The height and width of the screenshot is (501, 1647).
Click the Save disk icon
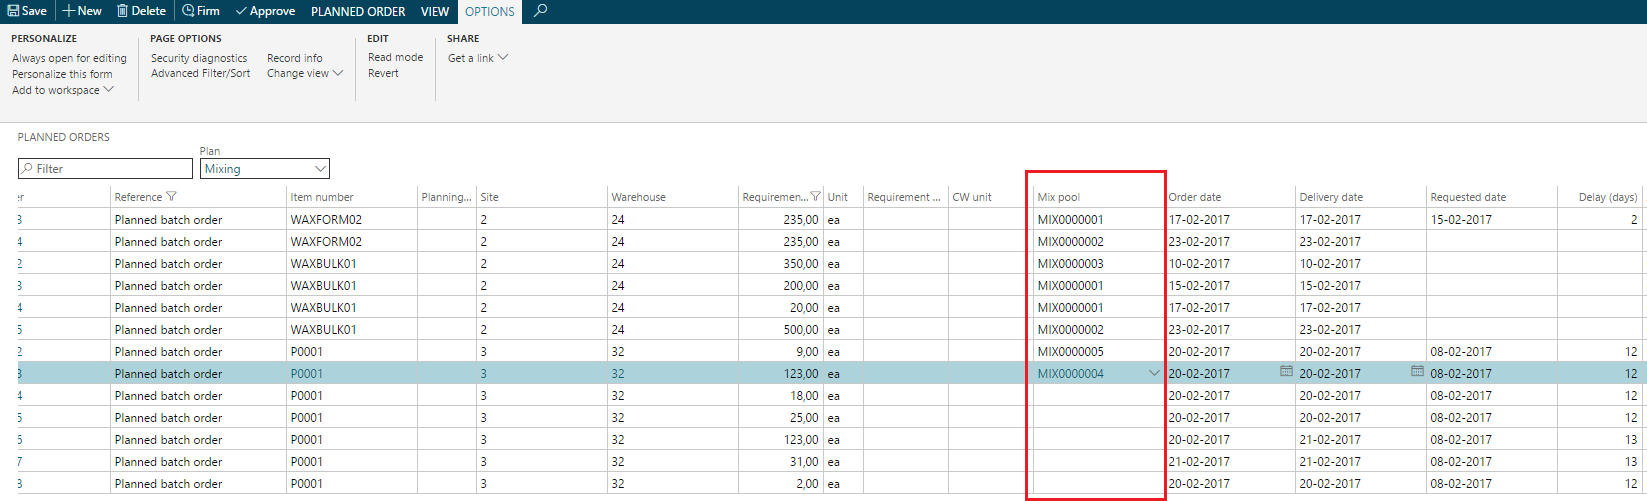(x=14, y=11)
